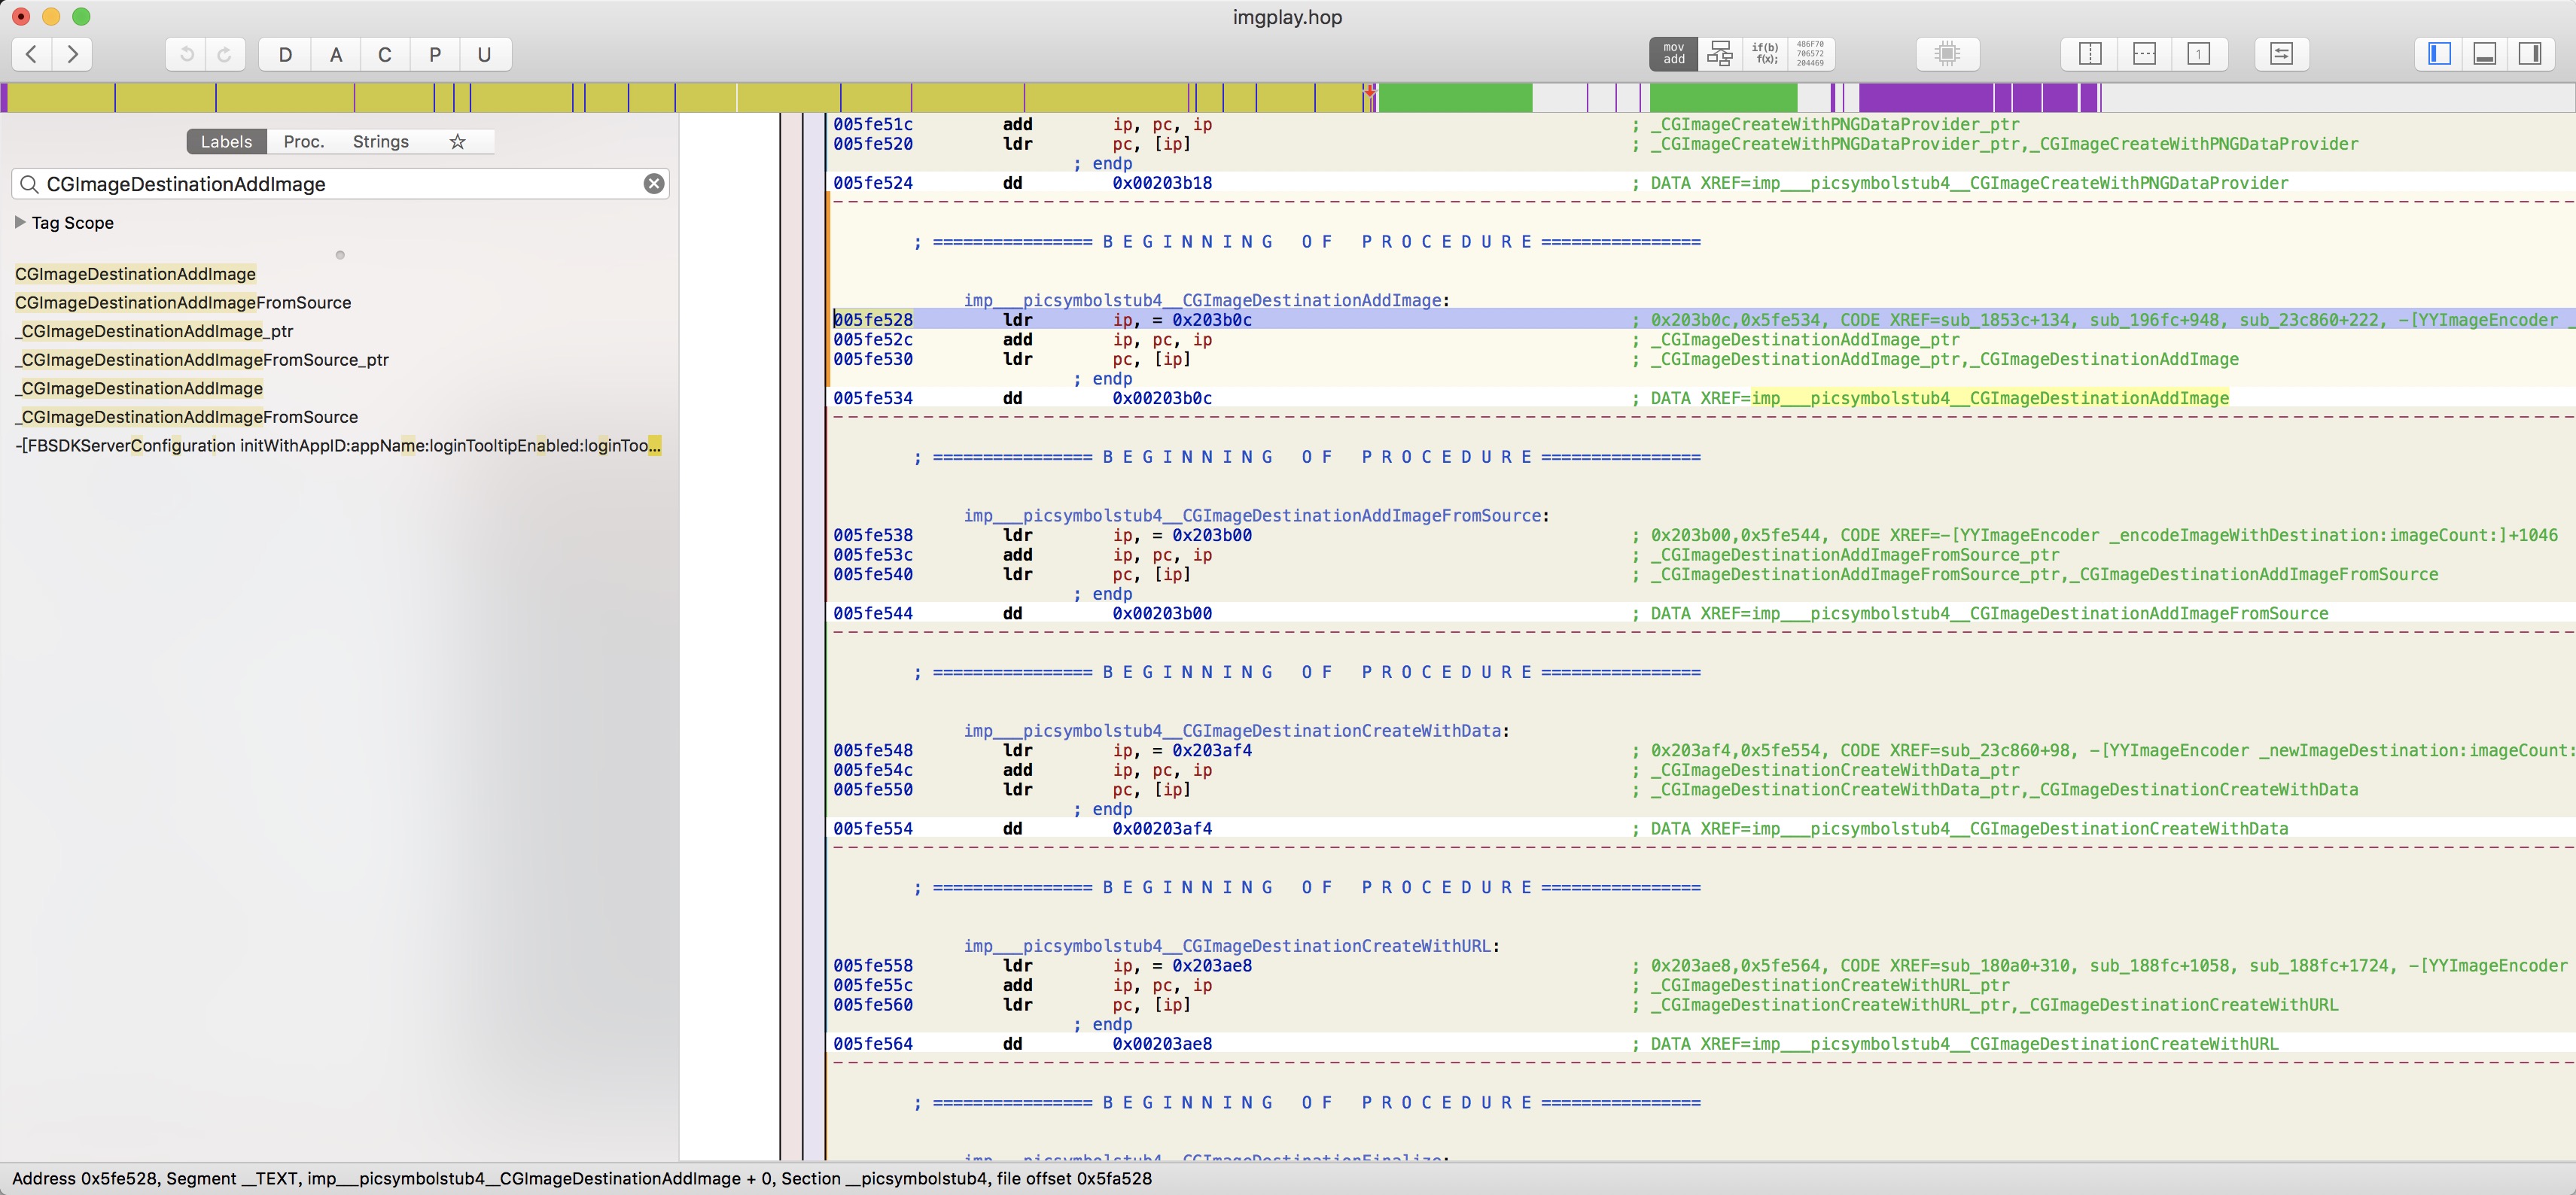Open pseudo-code view with if(b) icon

tap(1765, 54)
